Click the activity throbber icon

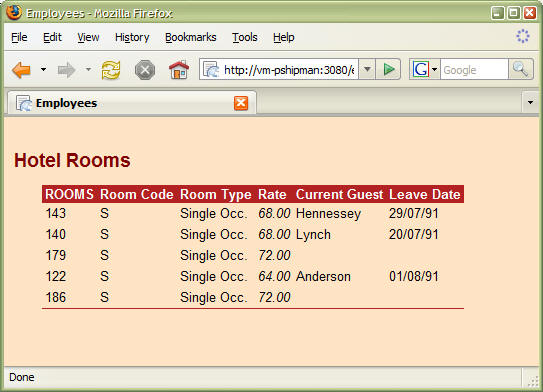pos(523,36)
